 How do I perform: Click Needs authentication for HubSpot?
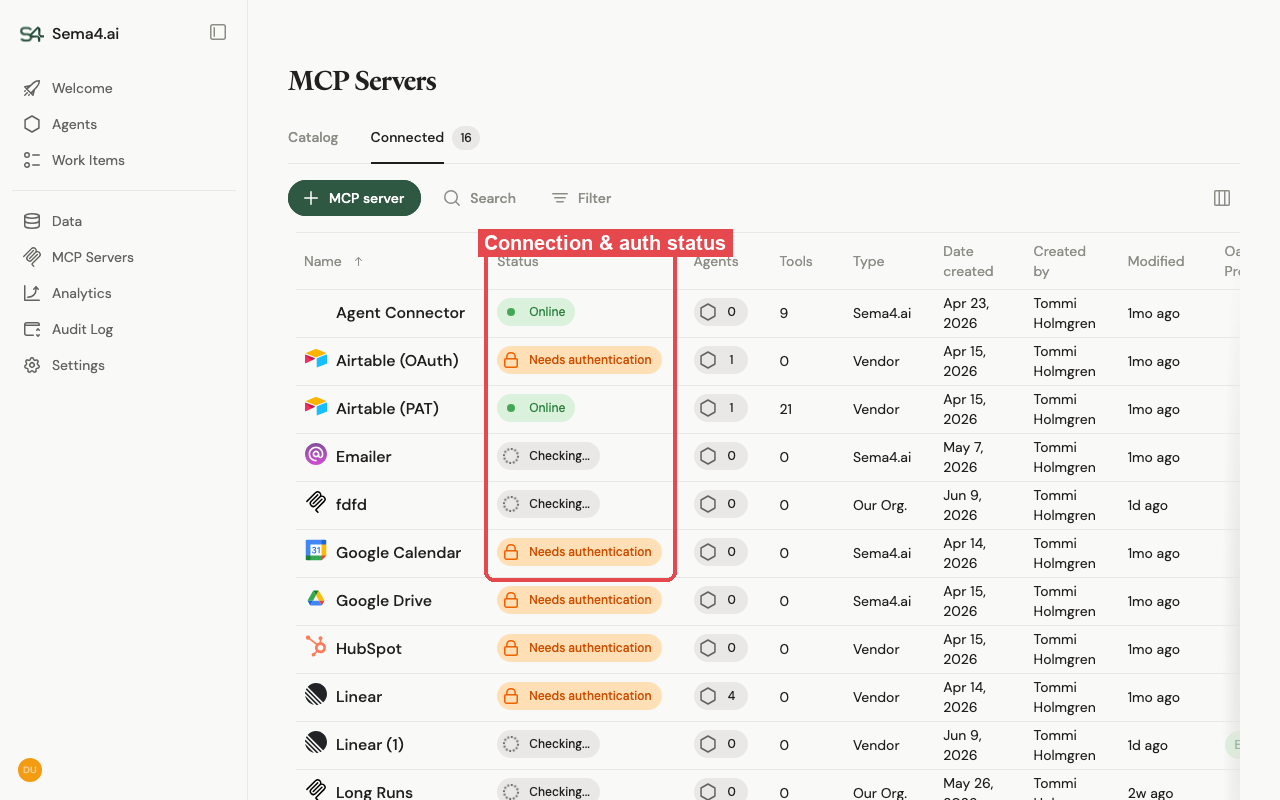(579, 648)
